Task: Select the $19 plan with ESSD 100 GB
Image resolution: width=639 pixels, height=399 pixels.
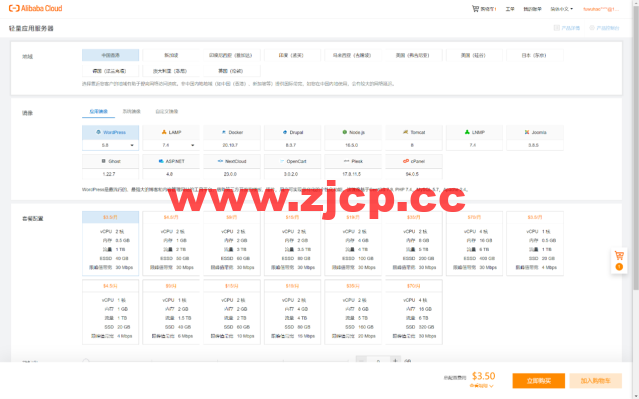Action: pos(353,243)
